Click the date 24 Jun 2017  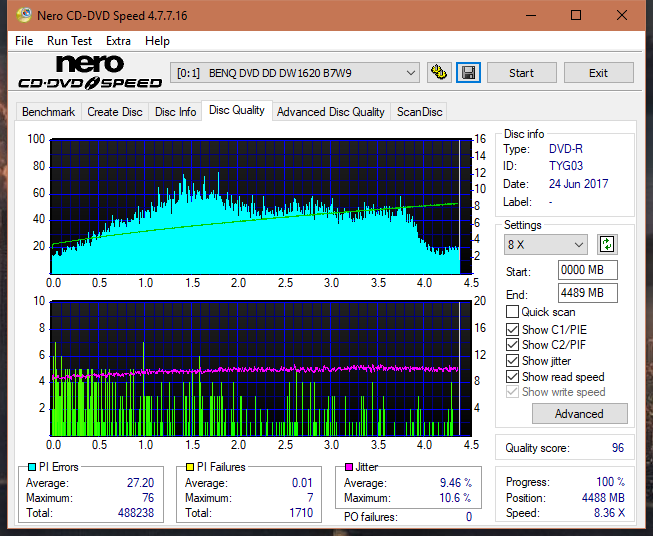click(x=578, y=184)
